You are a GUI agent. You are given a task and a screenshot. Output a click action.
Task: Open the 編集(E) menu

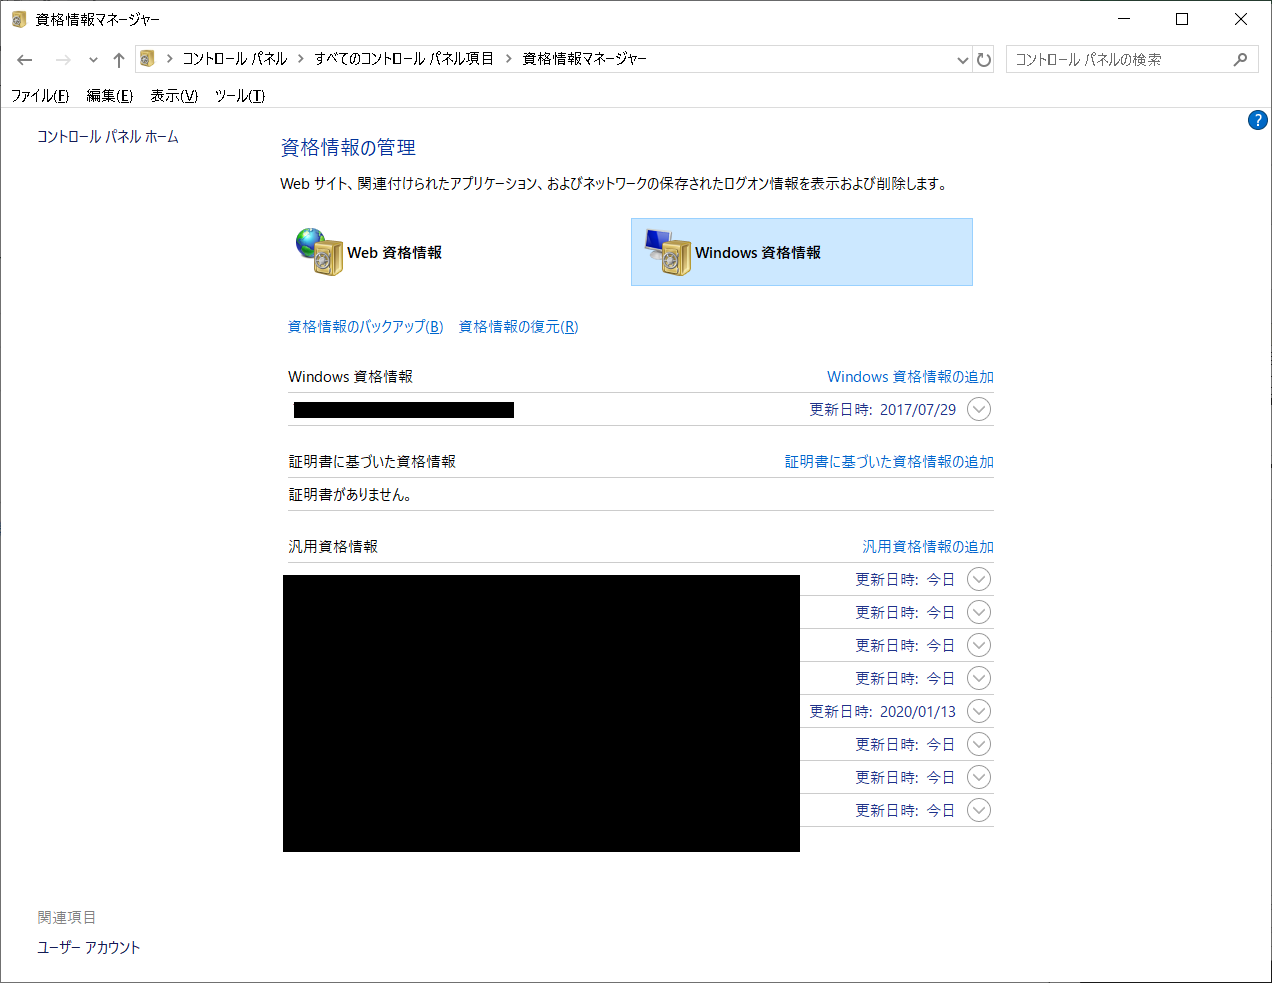pyautogui.click(x=109, y=96)
